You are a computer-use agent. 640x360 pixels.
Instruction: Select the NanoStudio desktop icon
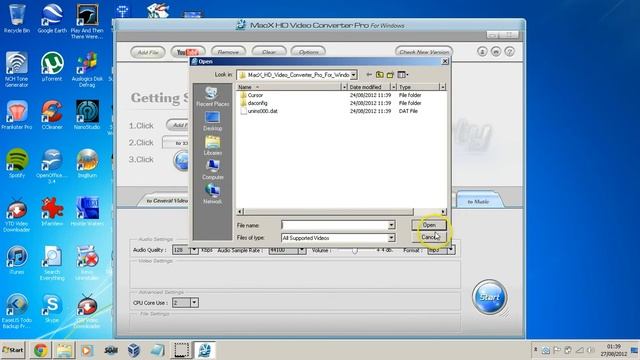(87, 115)
